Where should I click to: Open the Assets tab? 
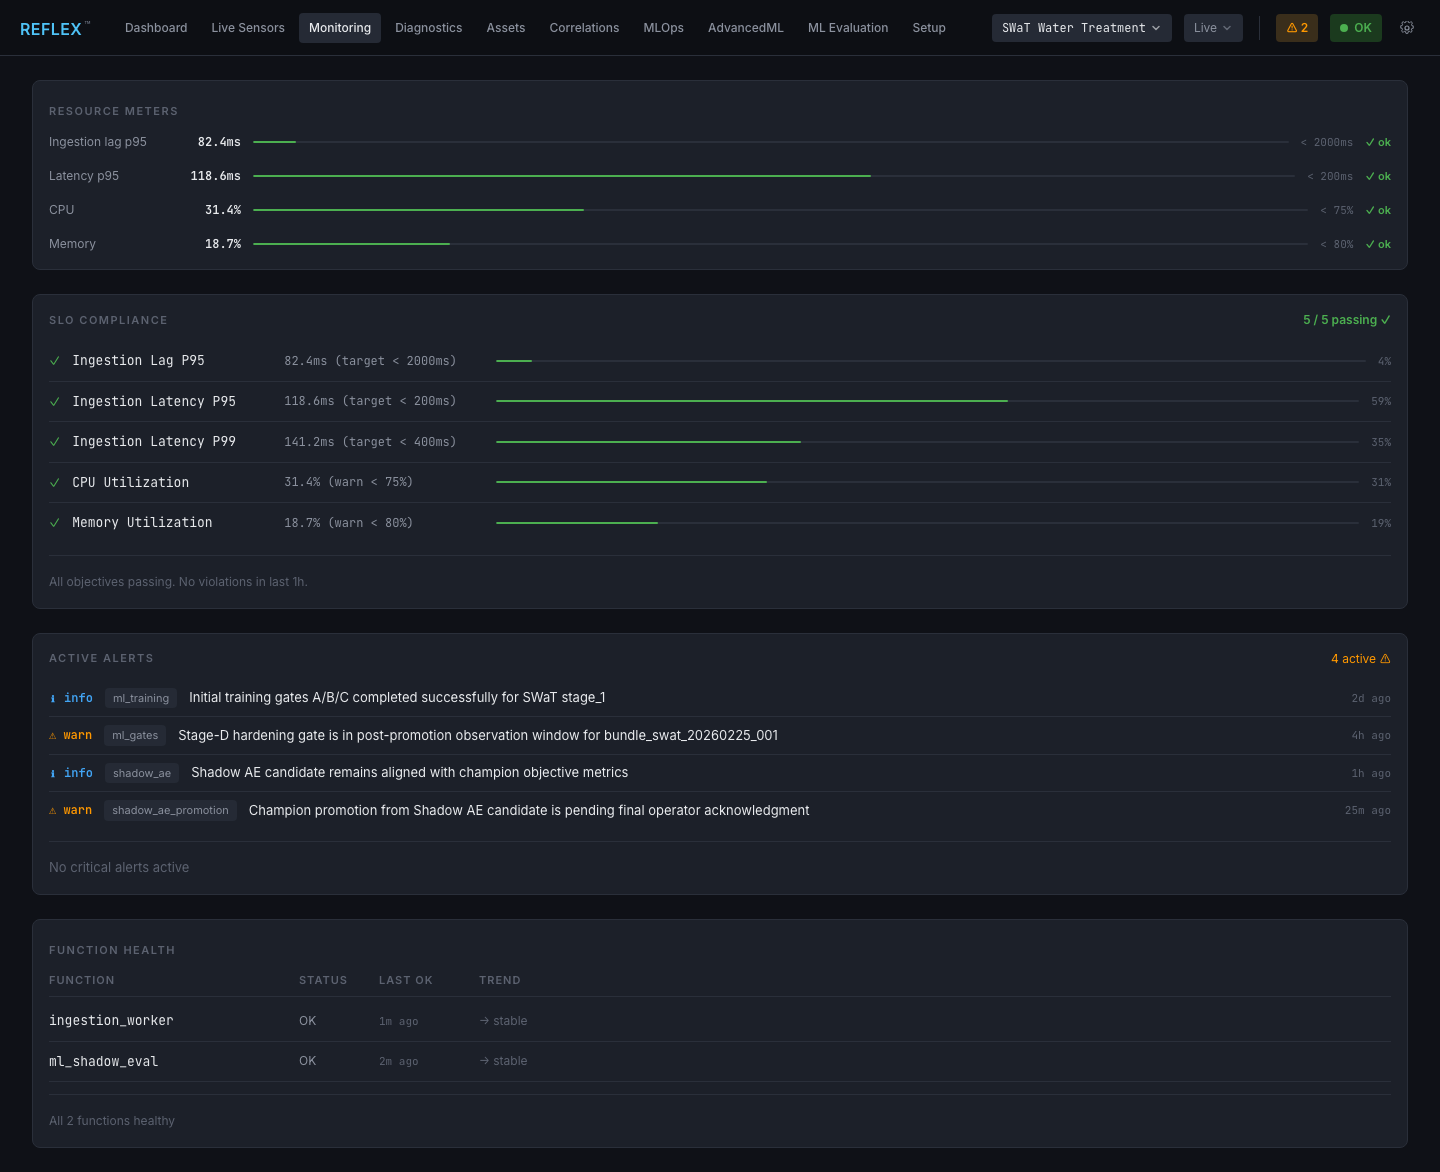[506, 28]
